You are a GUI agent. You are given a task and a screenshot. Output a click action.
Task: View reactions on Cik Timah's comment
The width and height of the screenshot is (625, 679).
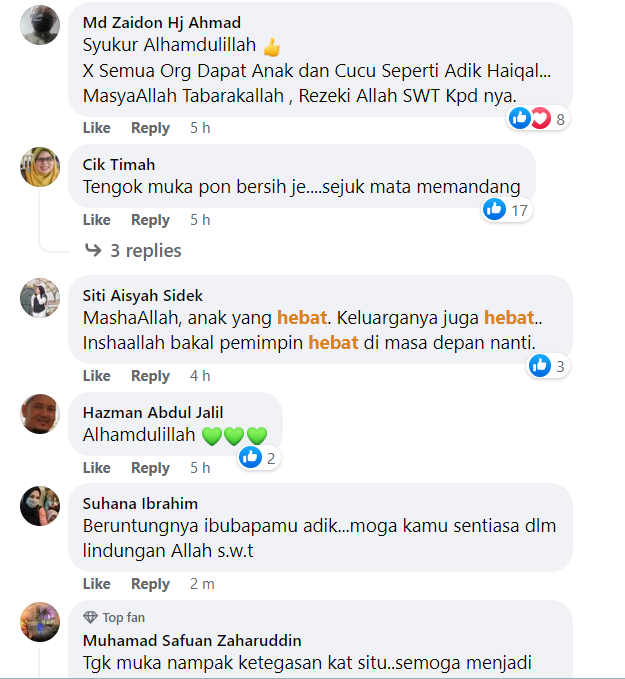[506, 210]
